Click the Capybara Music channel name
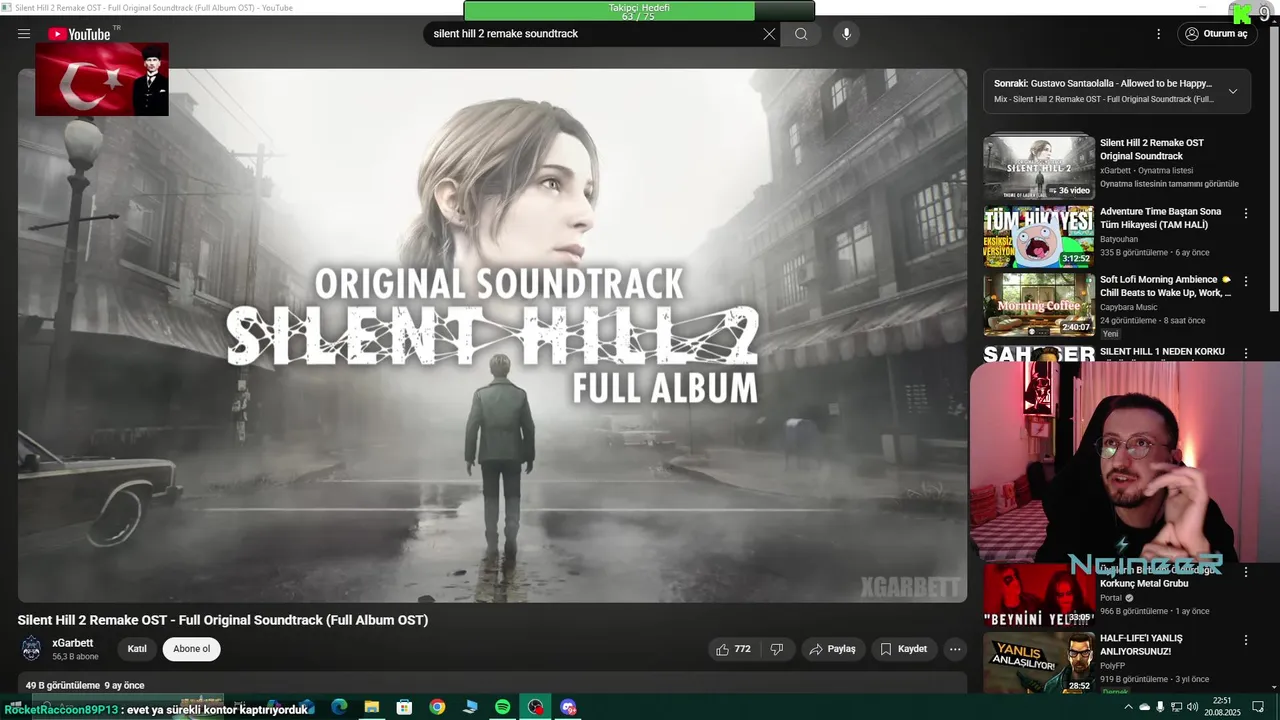This screenshot has width=1280, height=720. [x=1128, y=307]
